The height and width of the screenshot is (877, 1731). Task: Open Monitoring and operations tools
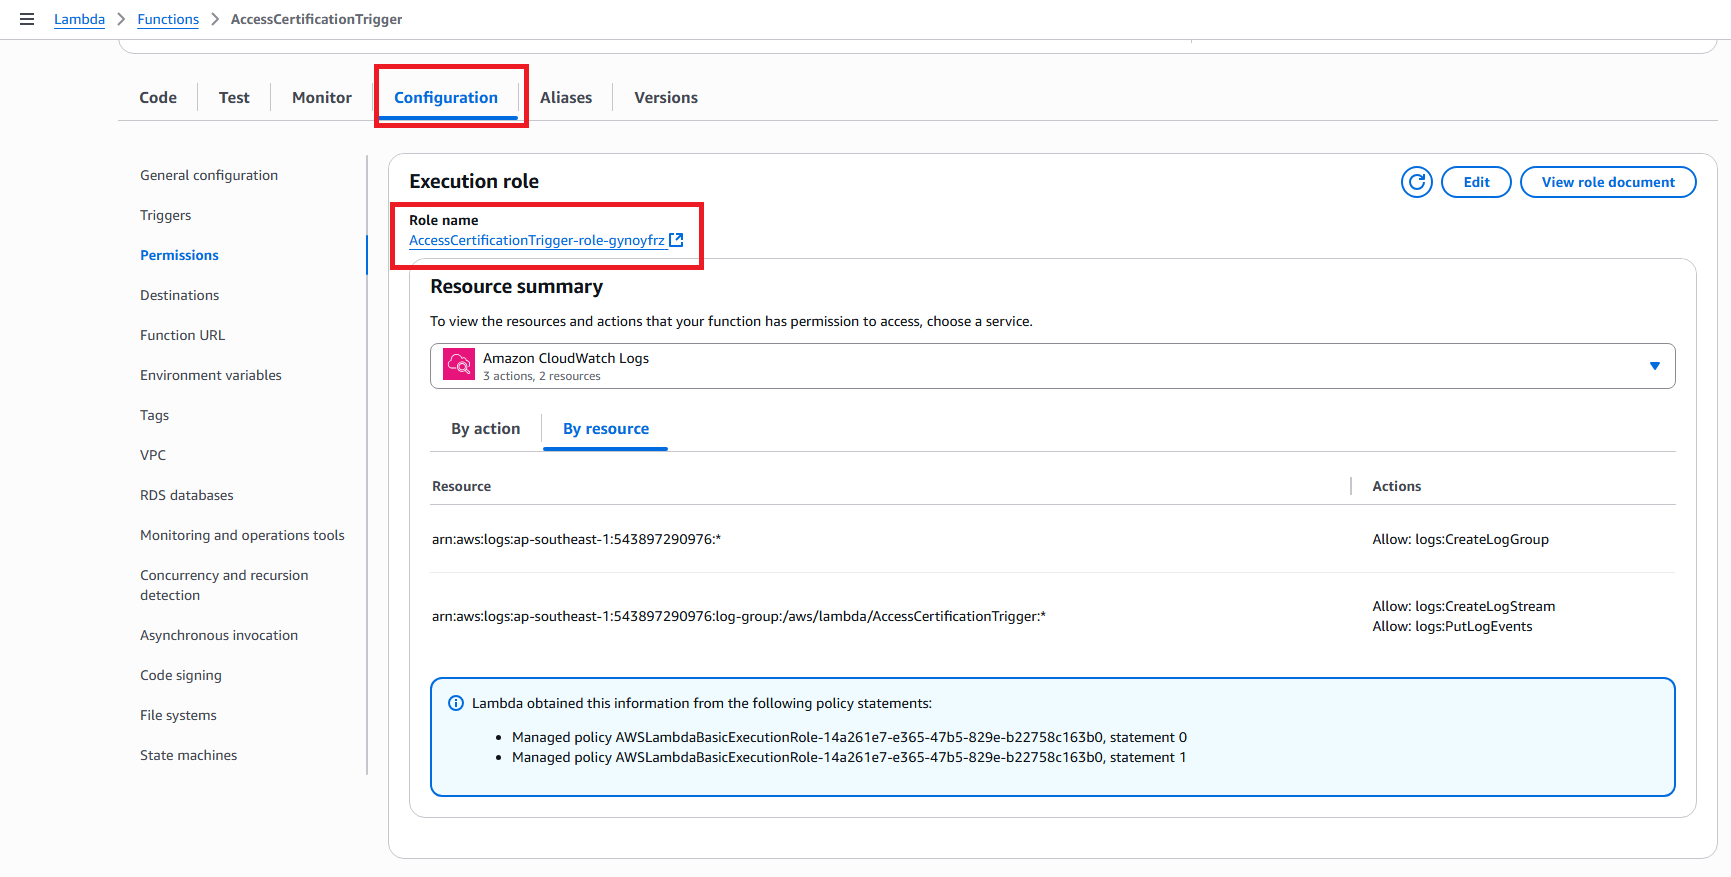click(242, 535)
